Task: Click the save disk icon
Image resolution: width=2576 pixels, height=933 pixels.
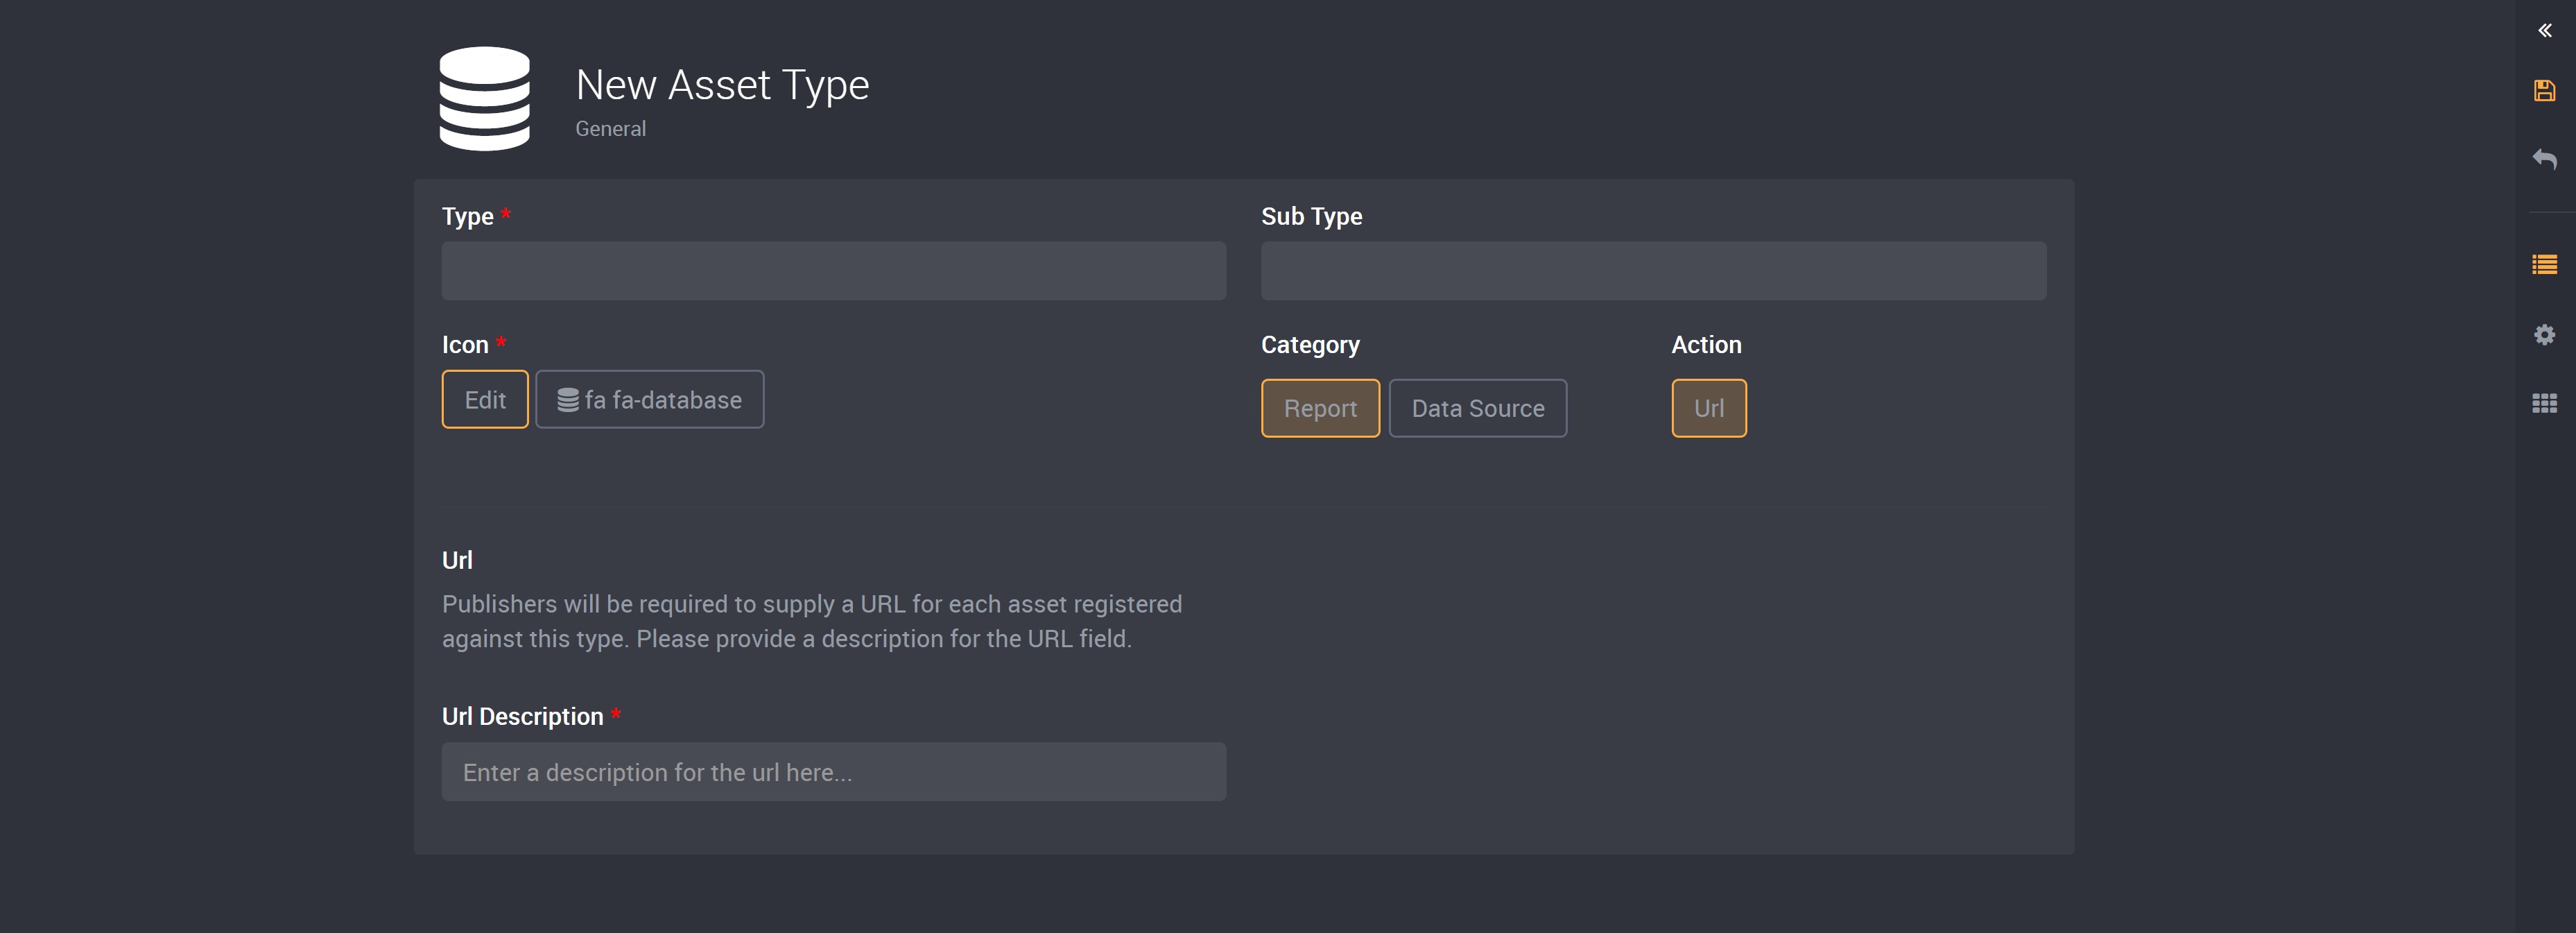Action: click(x=2544, y=91)
